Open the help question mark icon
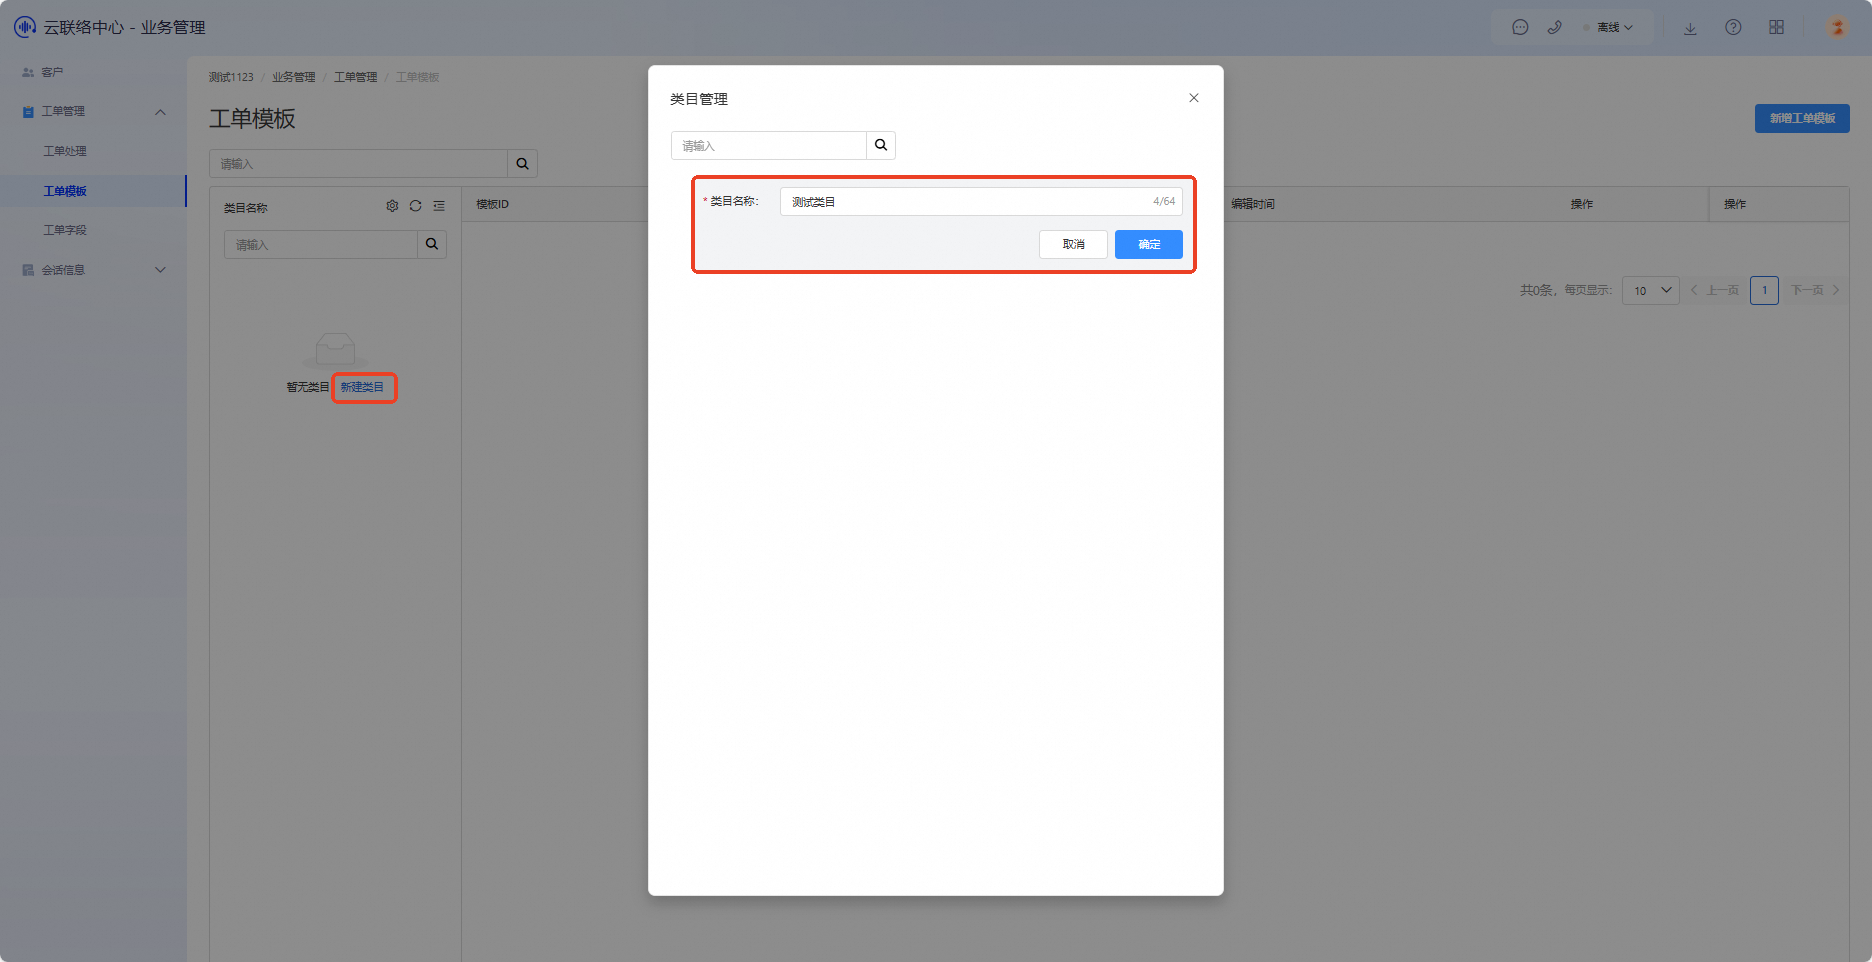Screen dimensions: 1872x962 1733,28
